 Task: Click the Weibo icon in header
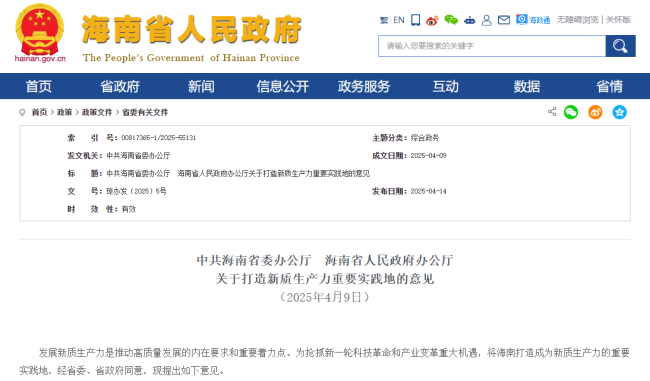[432, 20]
